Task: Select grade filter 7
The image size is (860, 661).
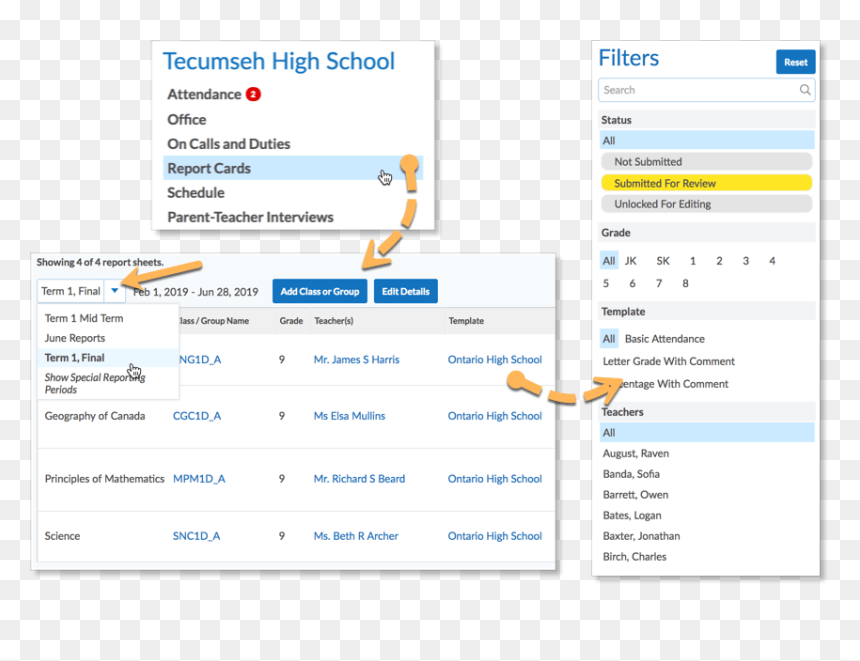Action: coord(659,284)
